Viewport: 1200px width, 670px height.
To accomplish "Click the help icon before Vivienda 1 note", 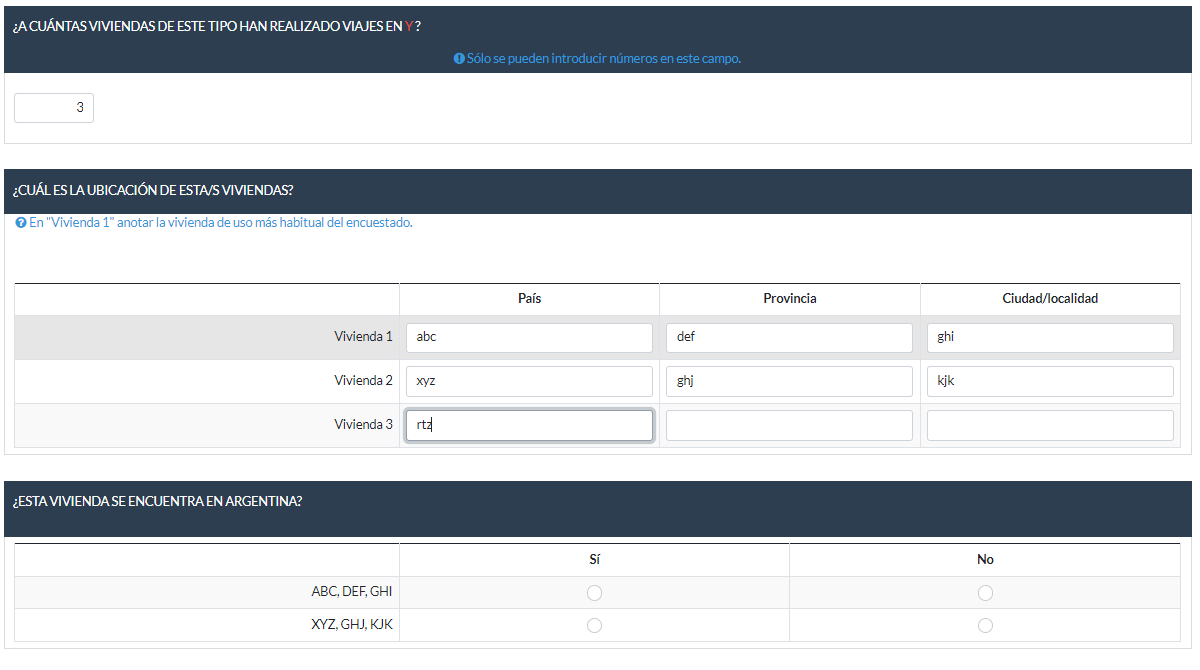I will tap(21, 223).
